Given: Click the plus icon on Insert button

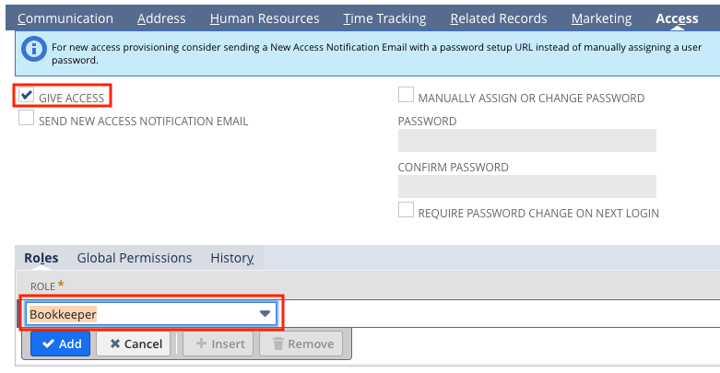Looking at the screenshot, I should [201, 344].
